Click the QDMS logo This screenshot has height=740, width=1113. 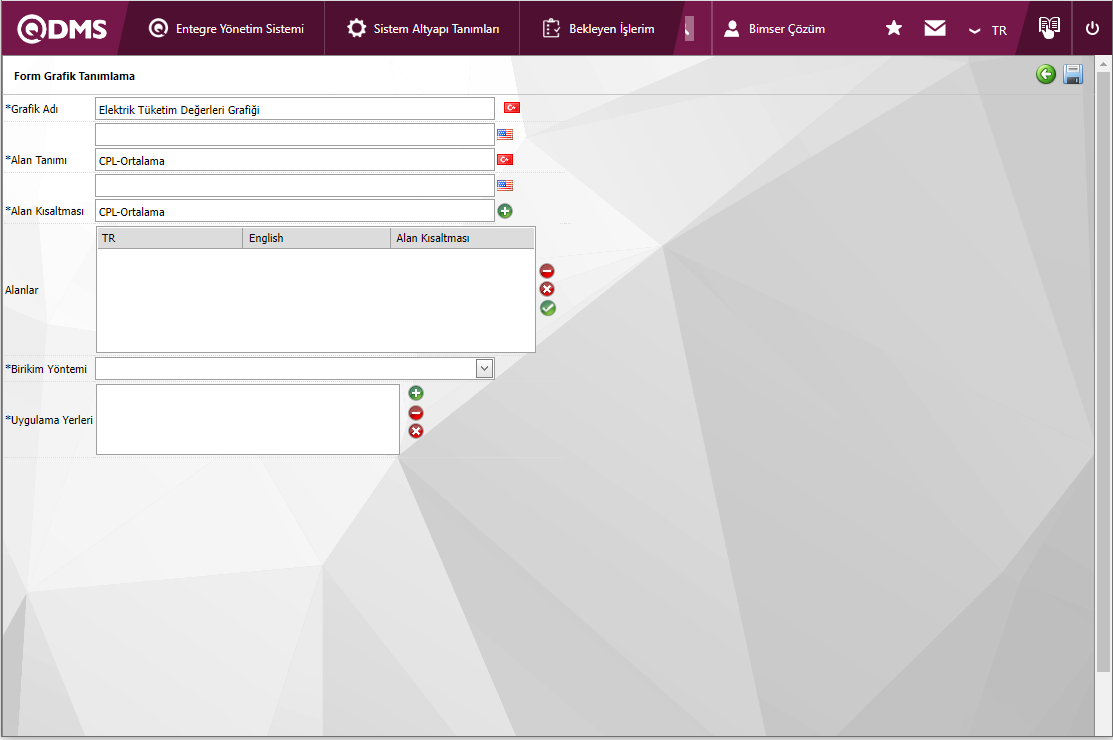click(62, 29)
